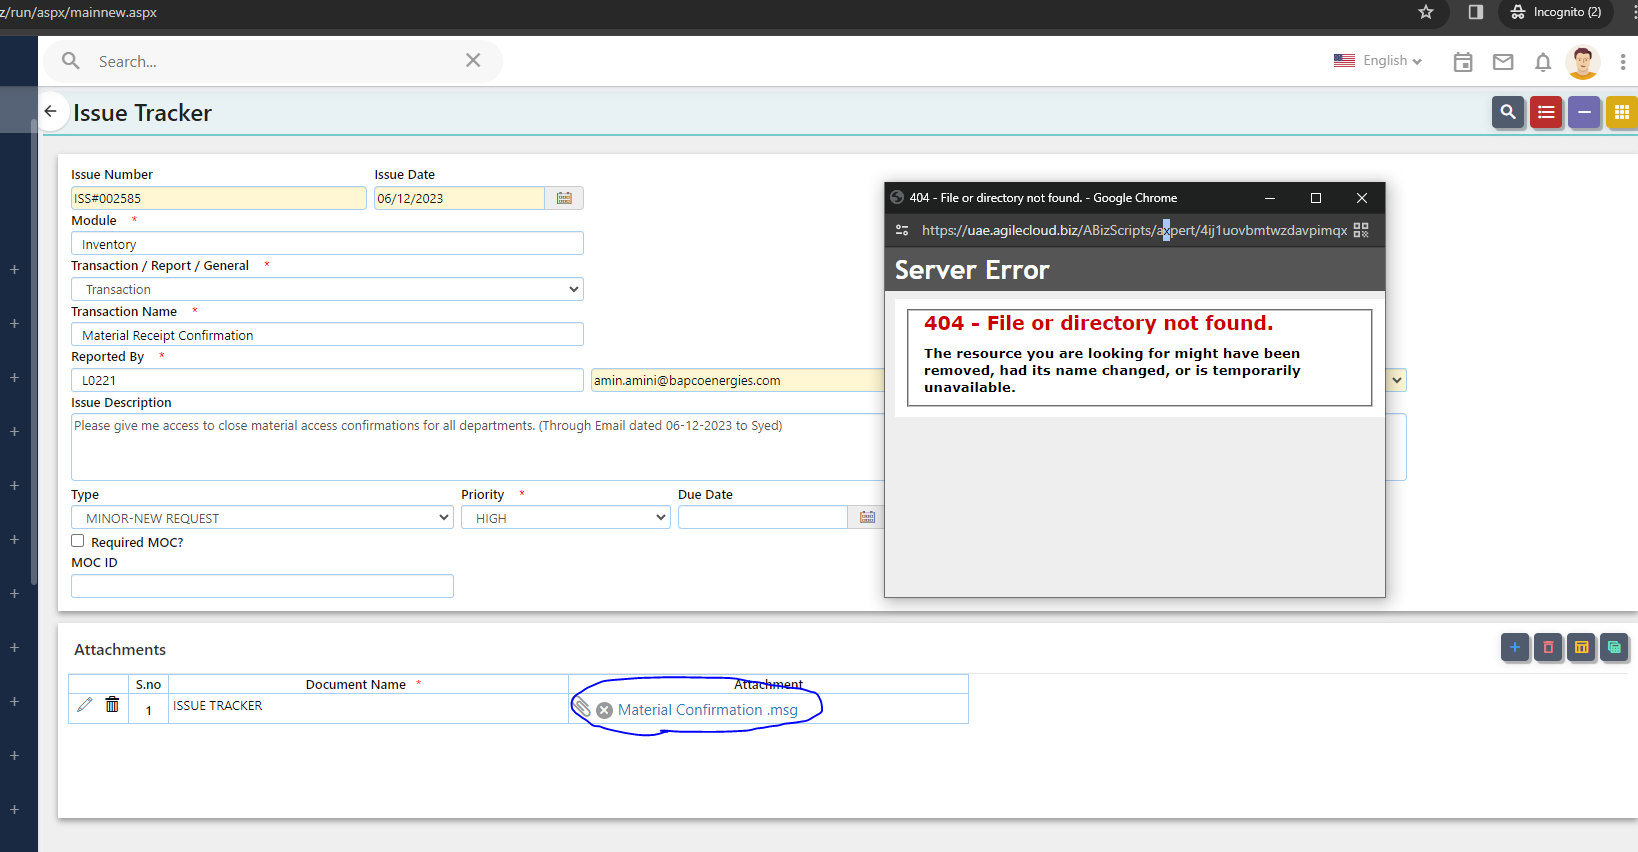Open the Type dropdown MINOR-NEW REQUEST
The image size is (1638, 852).
click(262, 517)
